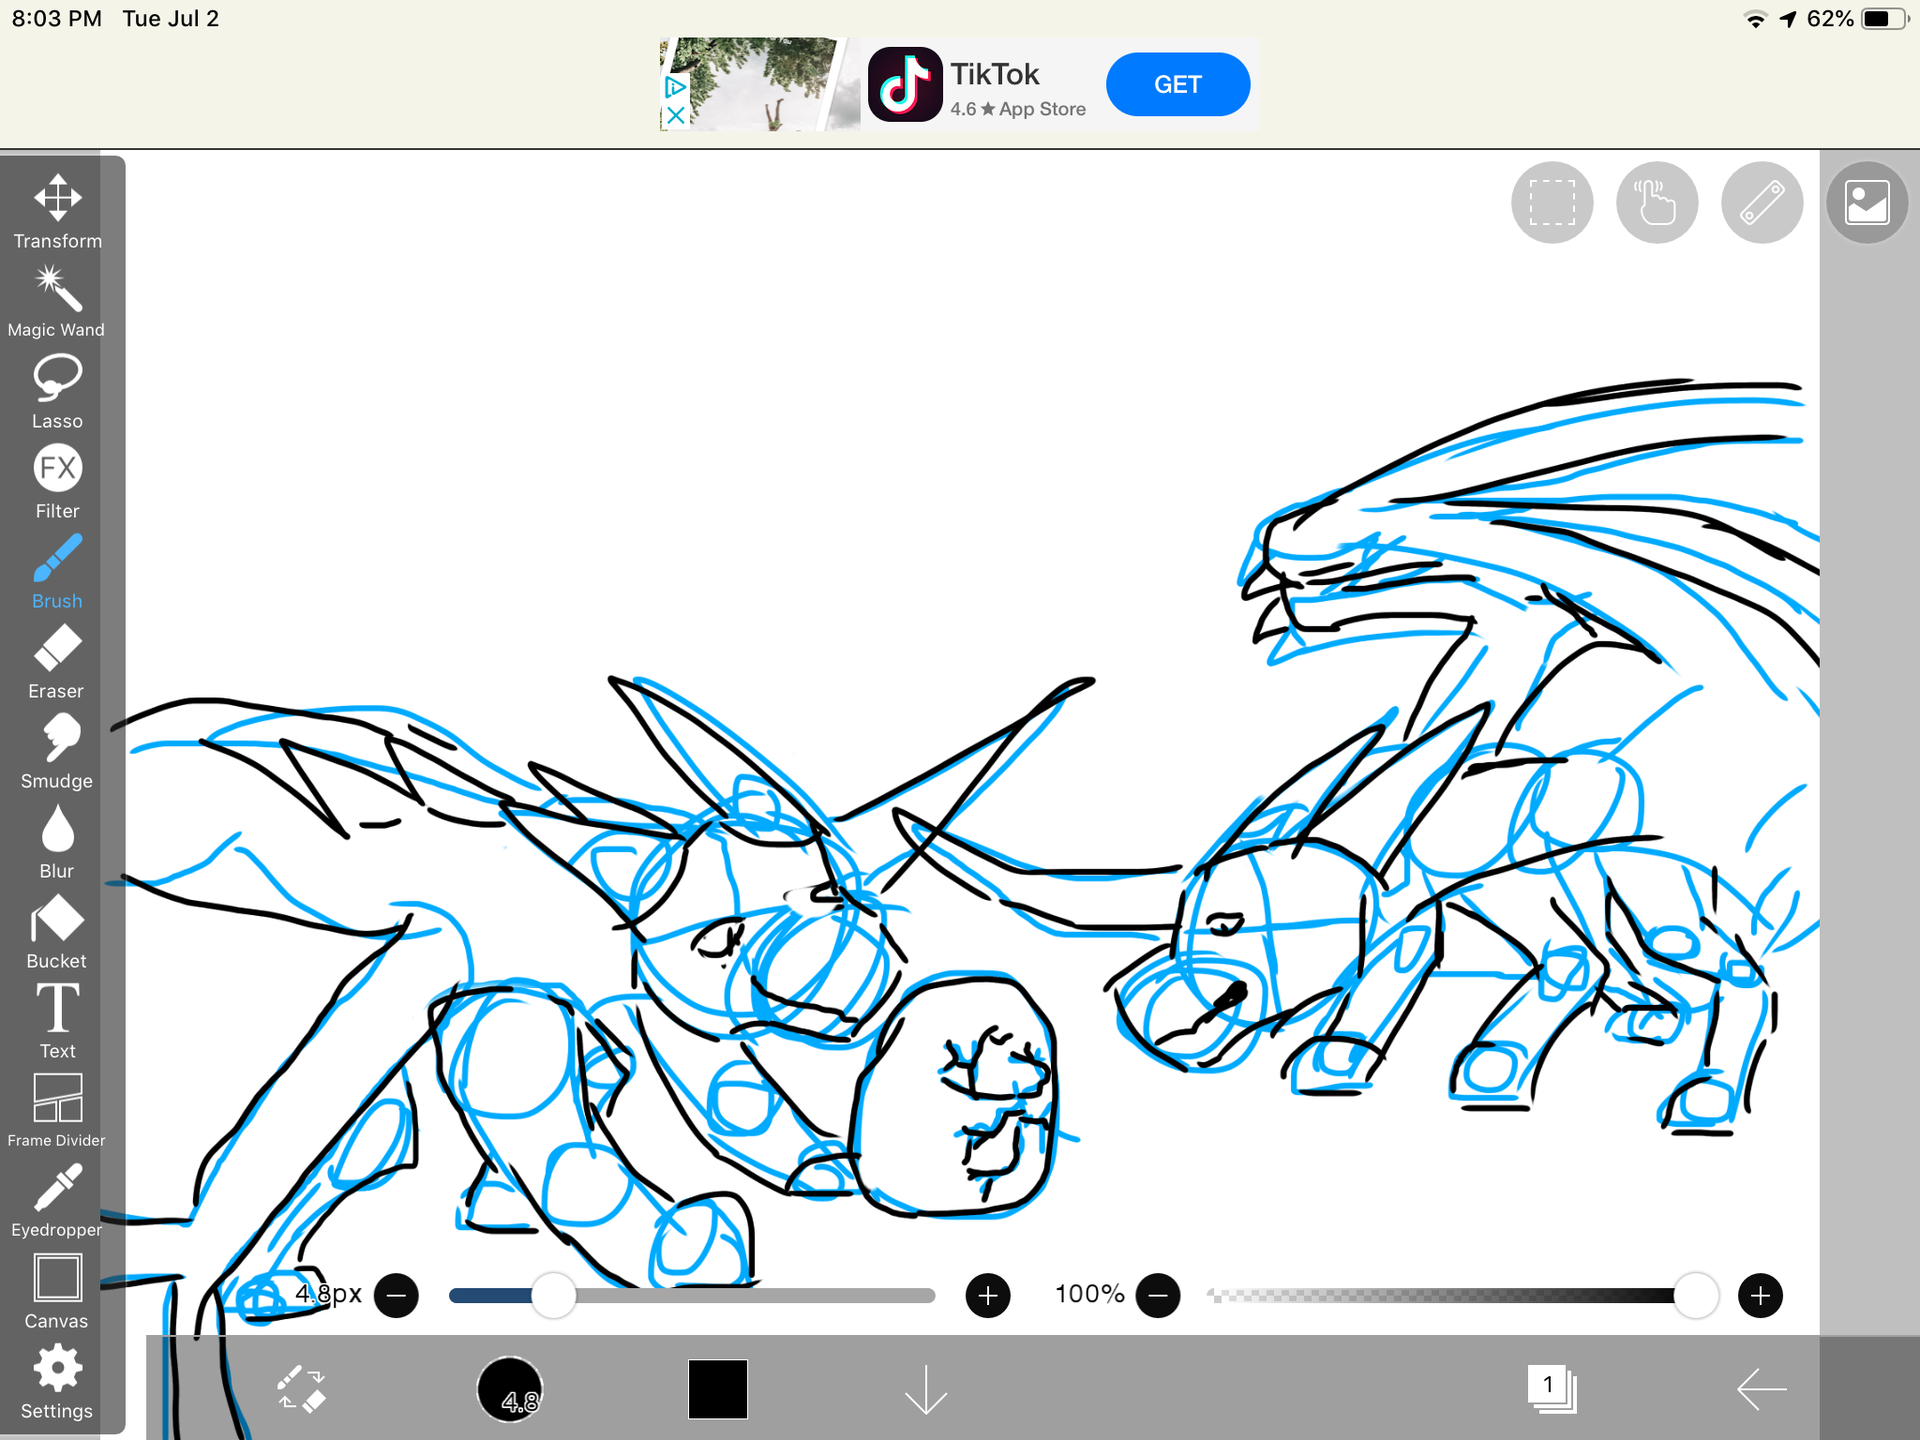Select the Eraser tool

[57, 662]
